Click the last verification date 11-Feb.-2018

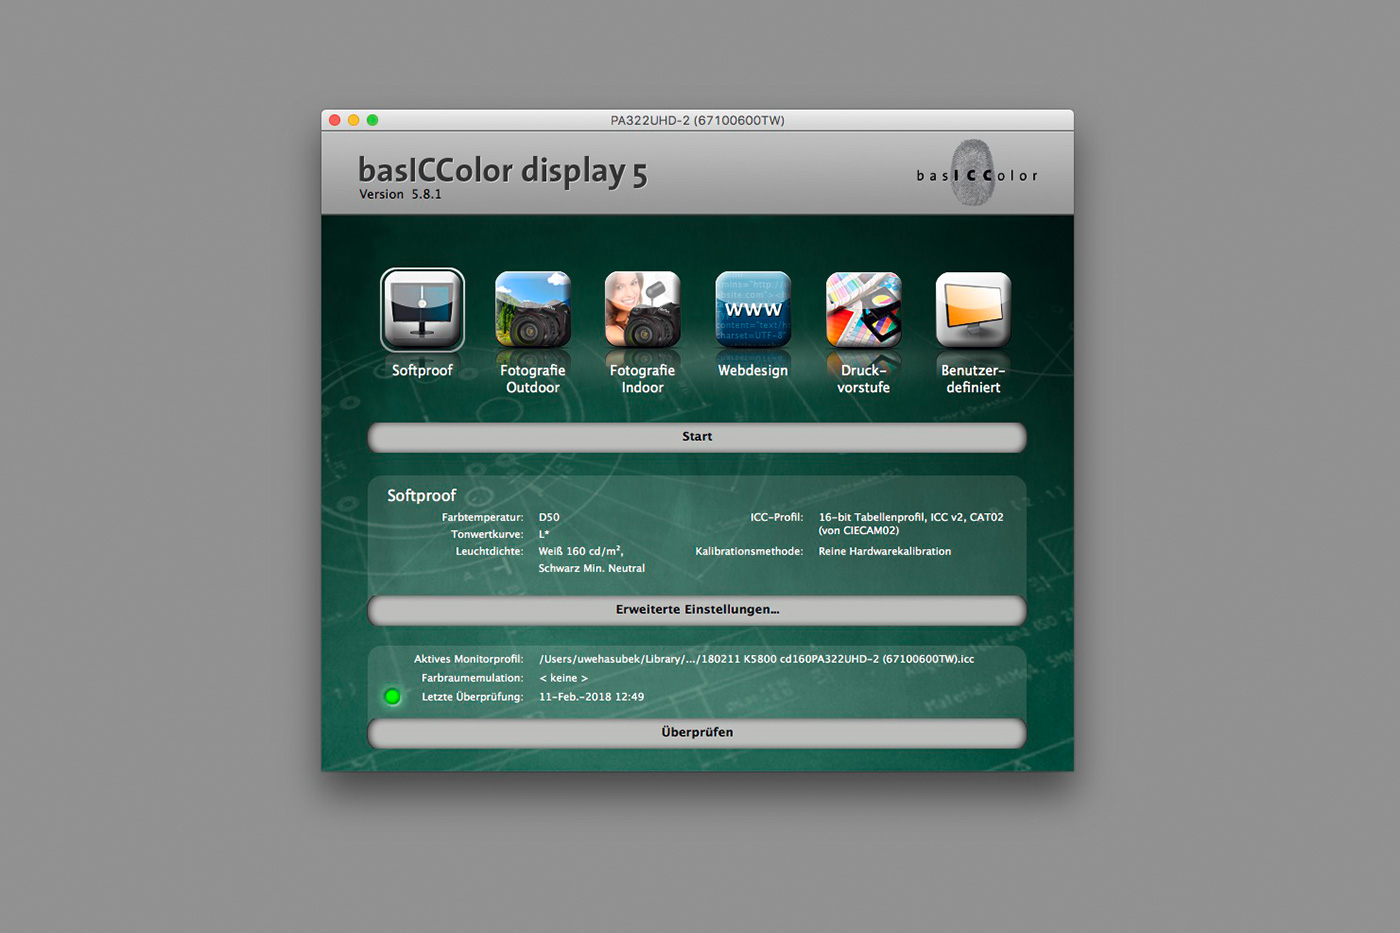click(591, 697)
